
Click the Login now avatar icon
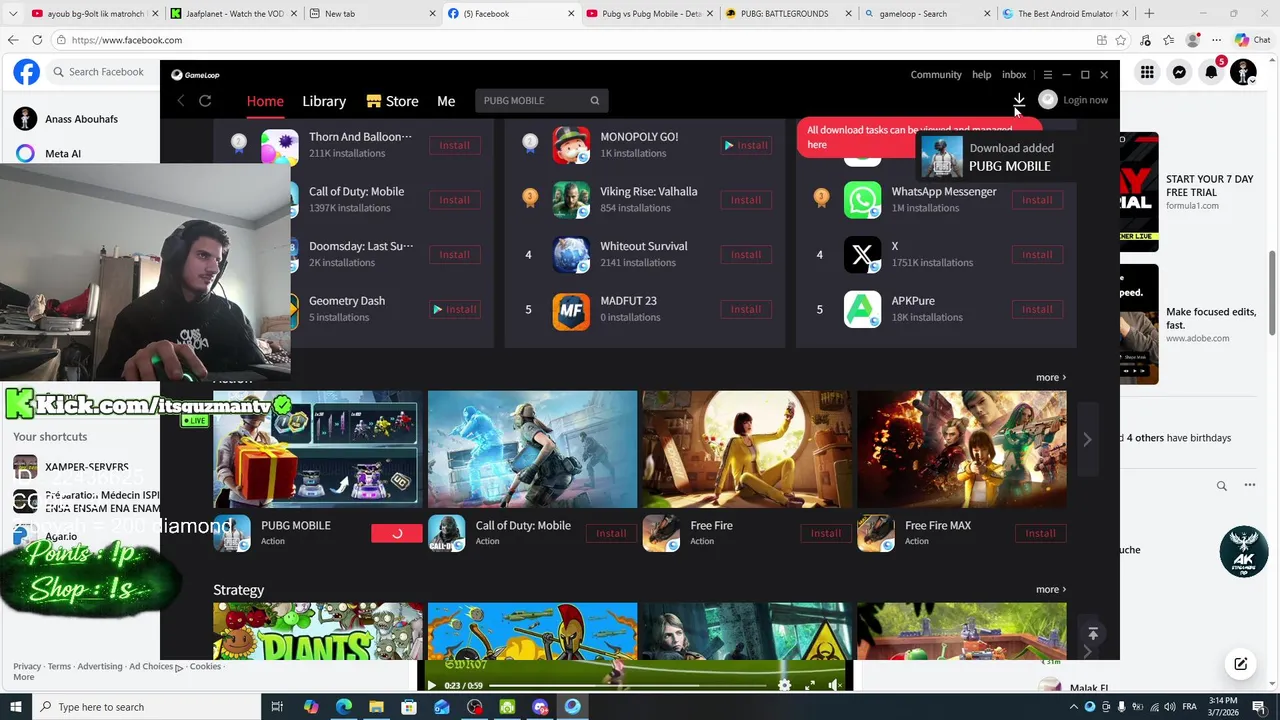pyautogui.click(x=1048, y=100)
